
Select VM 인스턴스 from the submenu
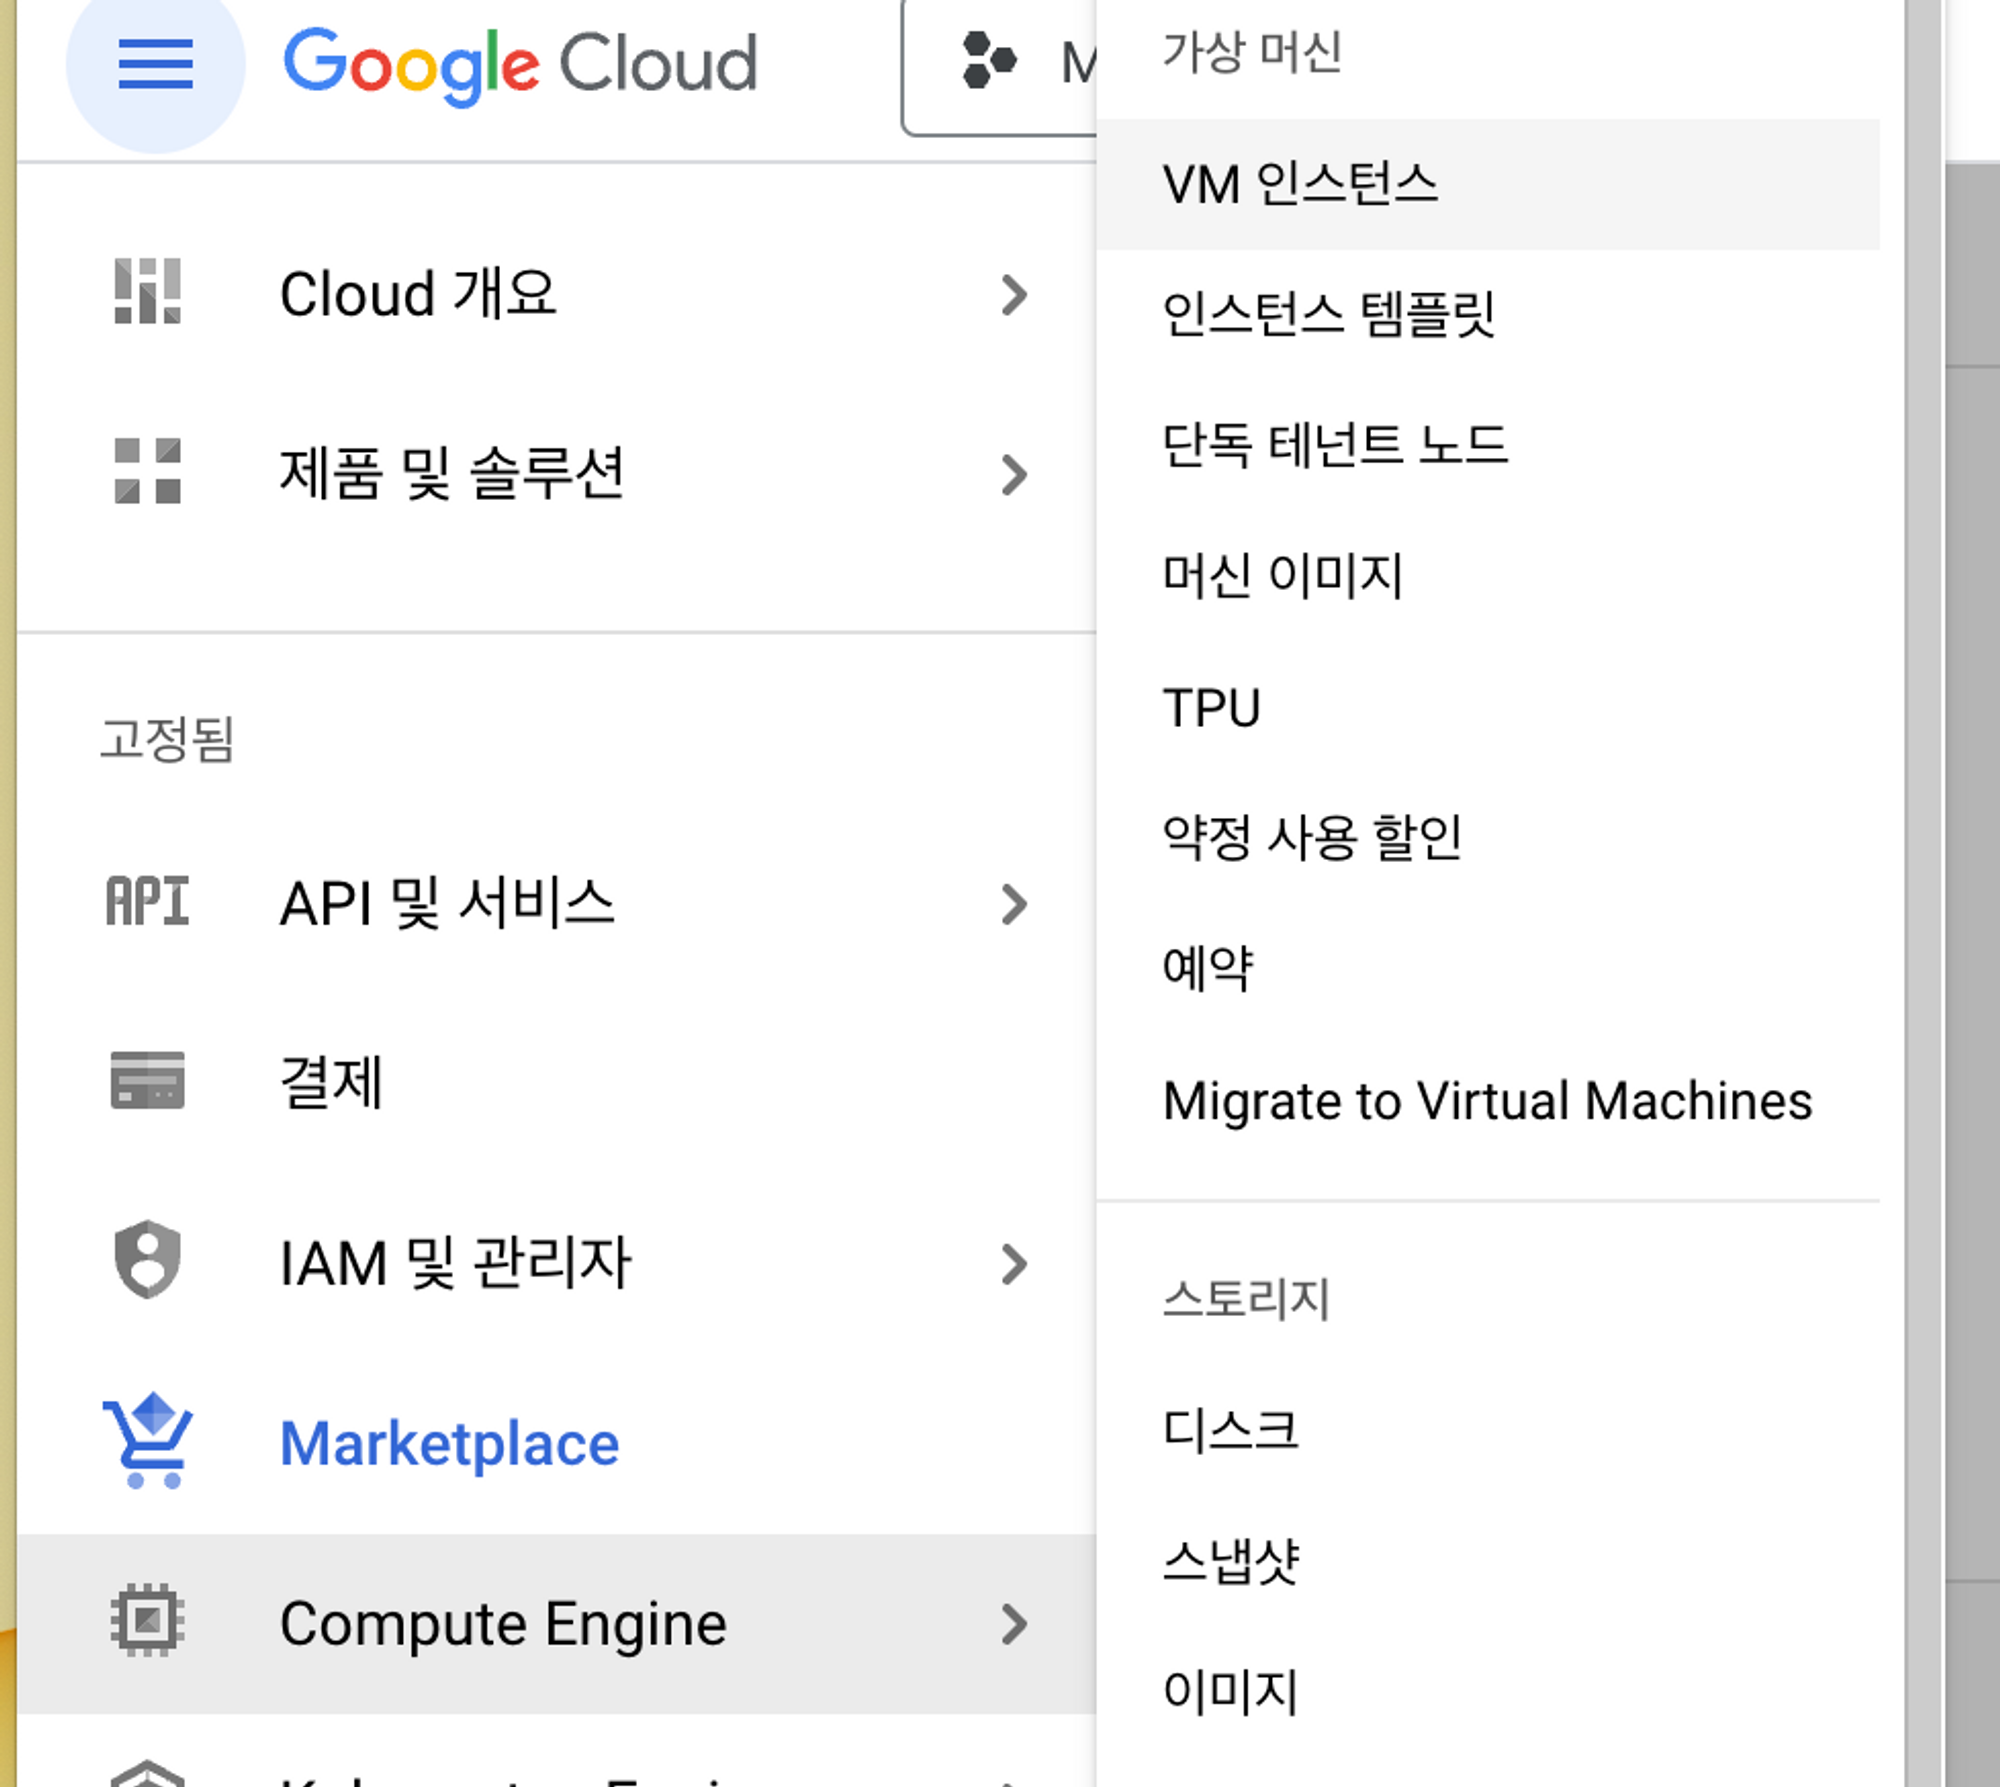(x=1300, y=185)
